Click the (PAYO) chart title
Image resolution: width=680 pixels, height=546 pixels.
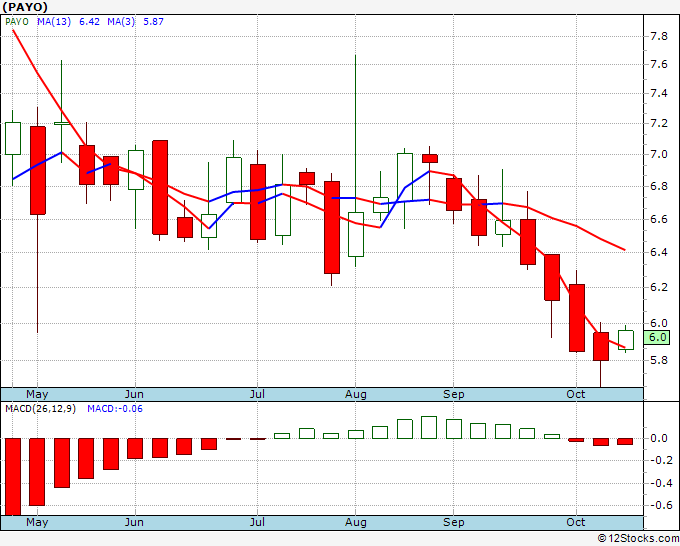click(x=25, y=7)
